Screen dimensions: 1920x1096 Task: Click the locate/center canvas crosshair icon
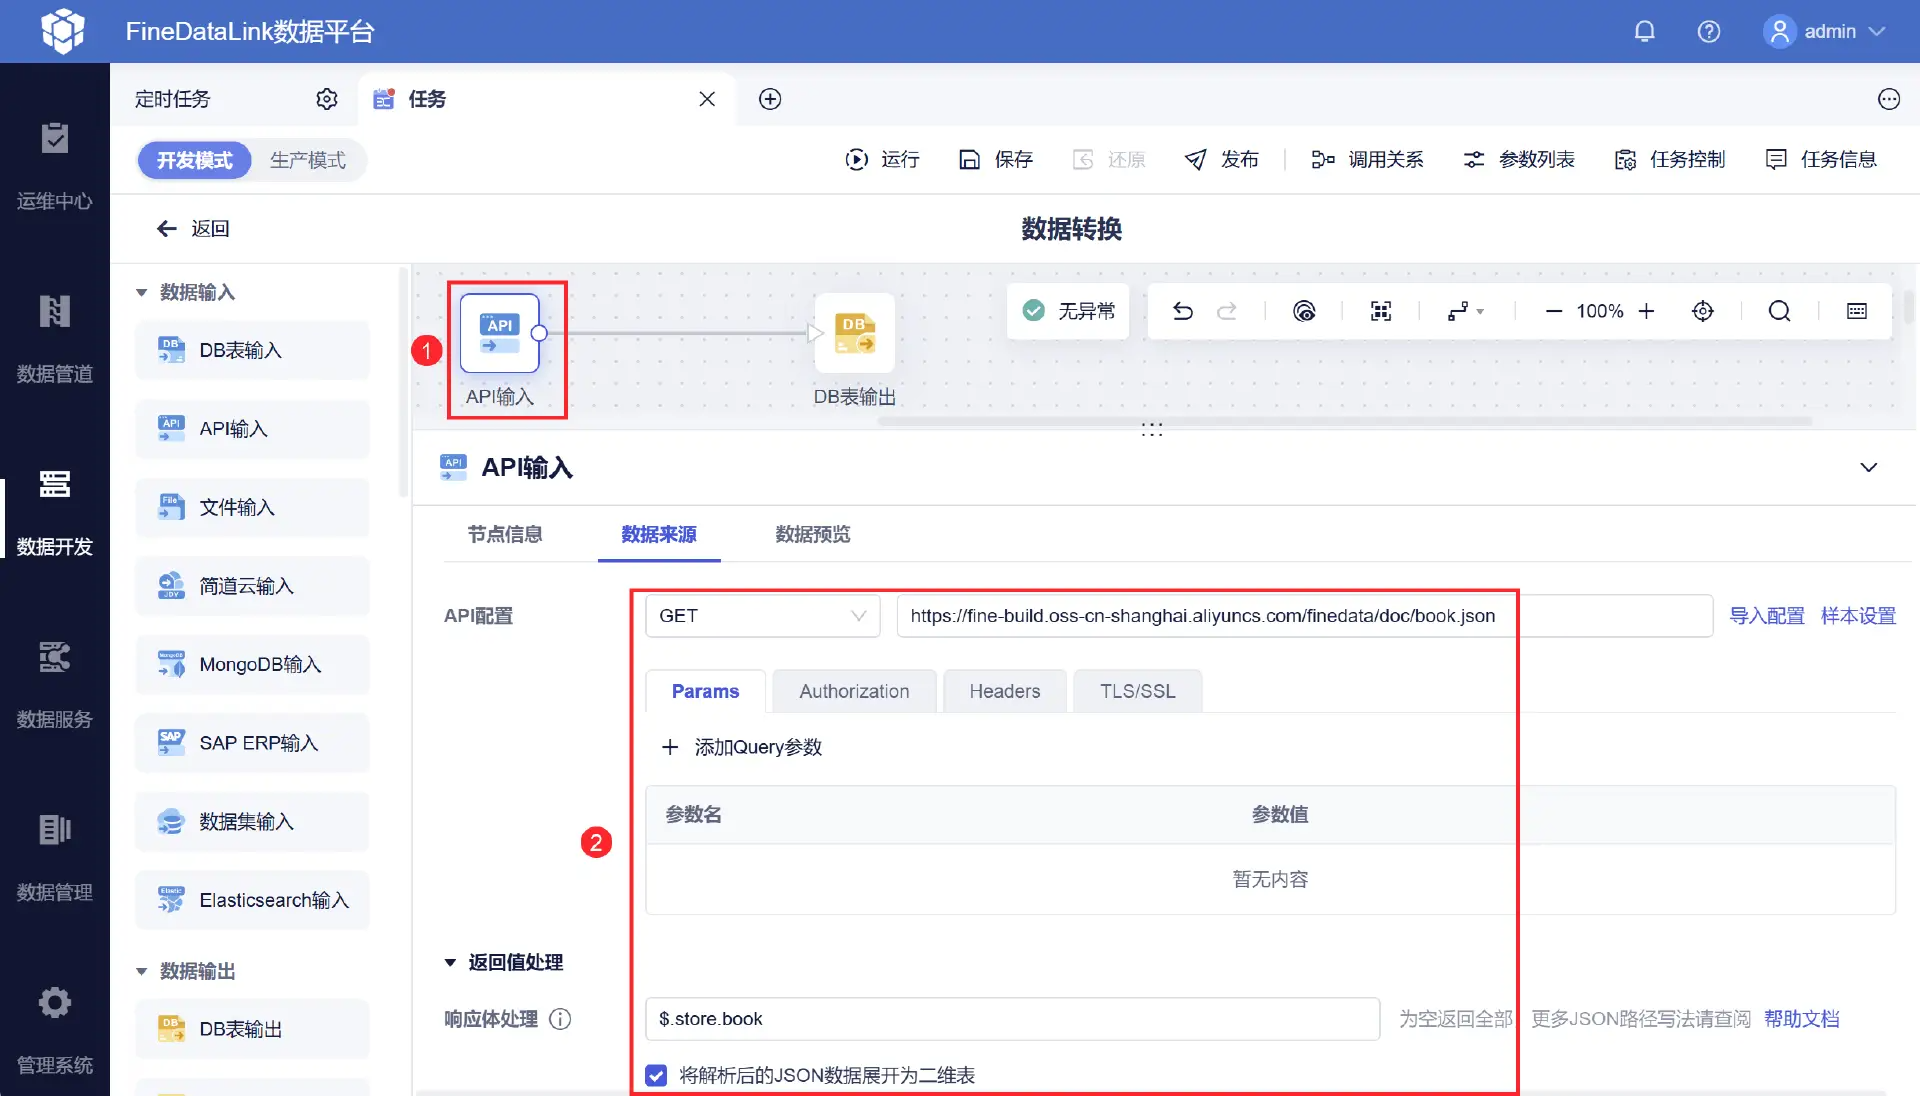pyautogui.click(x=1702, y=311)
